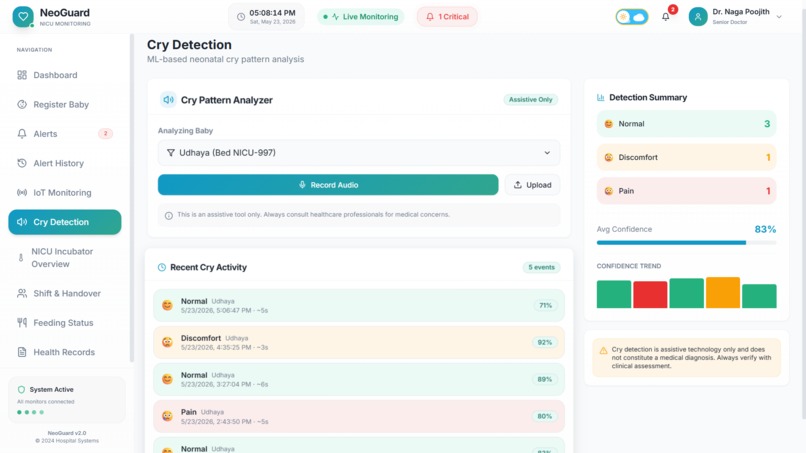Click the orange bar in Confidence Trend
Viewport: 806px width, 453px height.
(x=723, y=293)
